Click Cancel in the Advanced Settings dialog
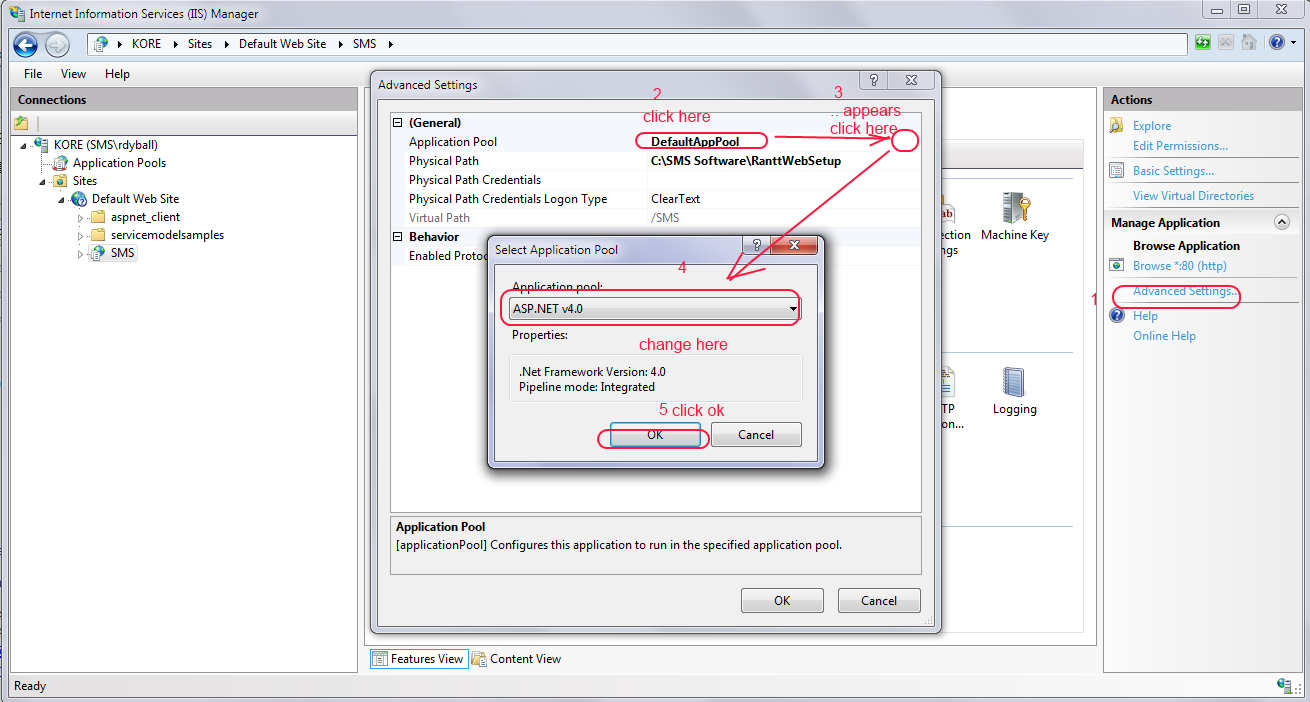 coord(878,600)
